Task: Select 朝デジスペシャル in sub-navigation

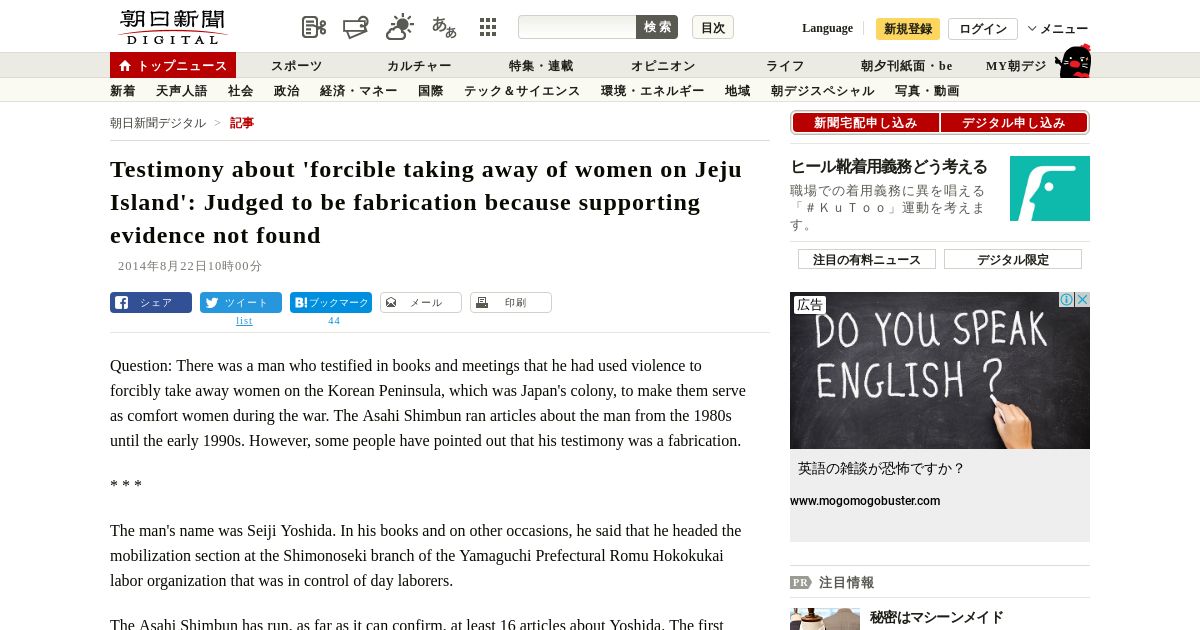Action: click(823, 91)
